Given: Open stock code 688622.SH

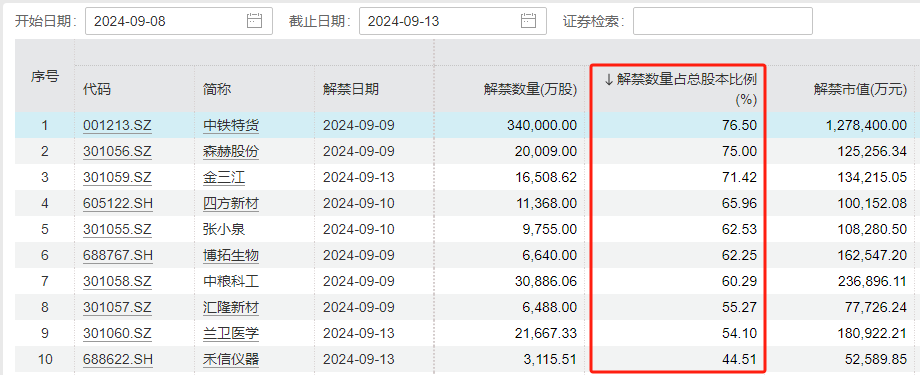Looking at the screenshot, I should point(117,359).
